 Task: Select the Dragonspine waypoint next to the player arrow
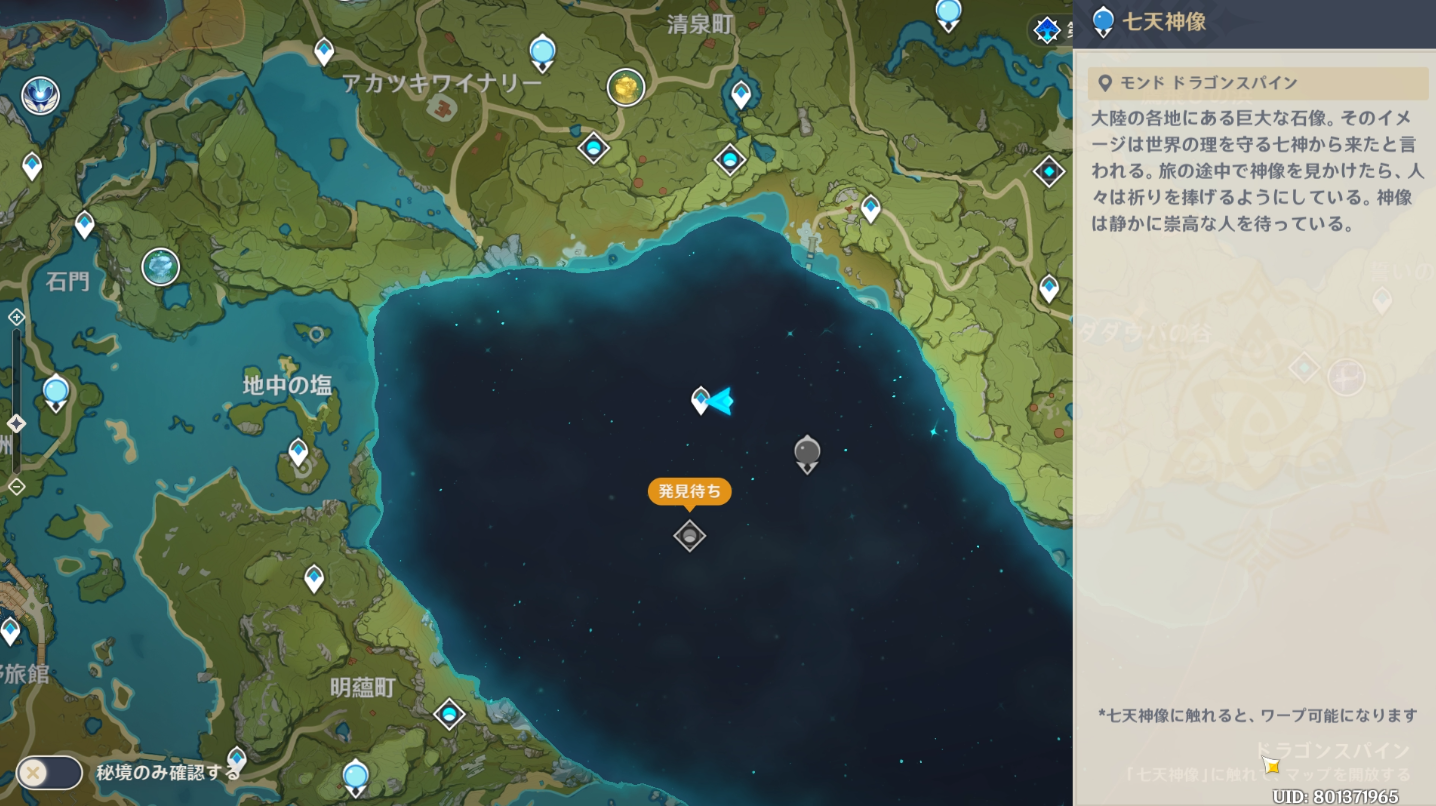pyautogui.click(x=701, y=401)
